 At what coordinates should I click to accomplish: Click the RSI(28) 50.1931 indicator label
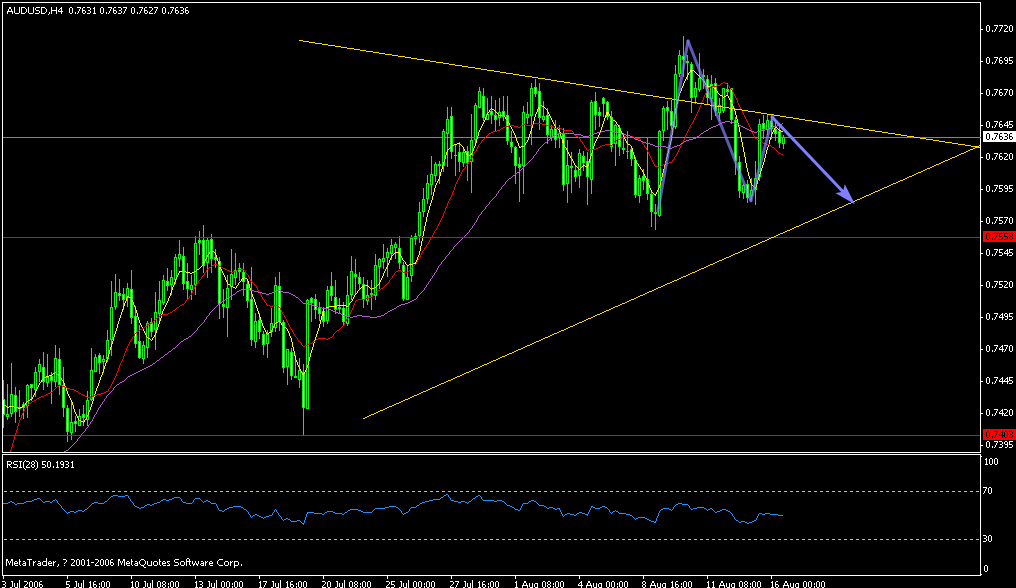tap(40, 465)
